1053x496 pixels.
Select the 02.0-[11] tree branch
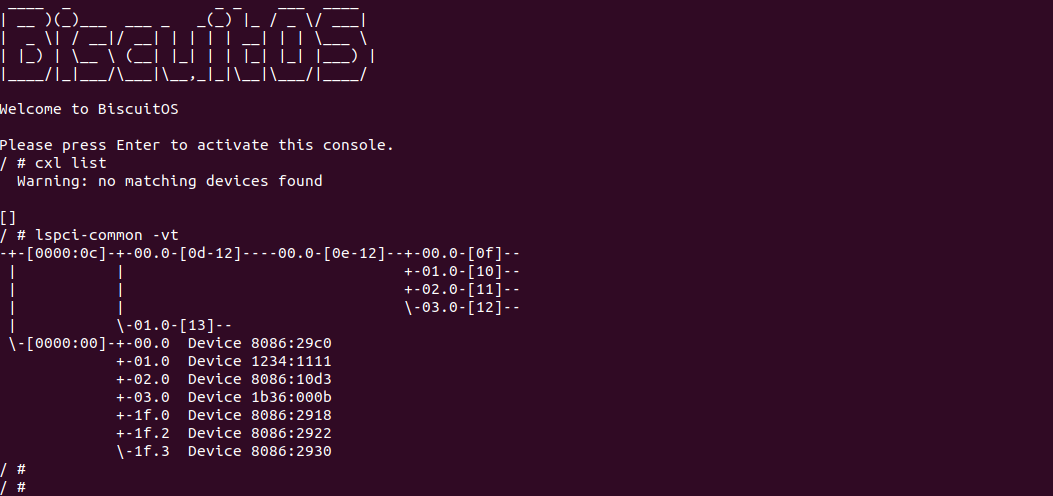[x=462, y=289]
